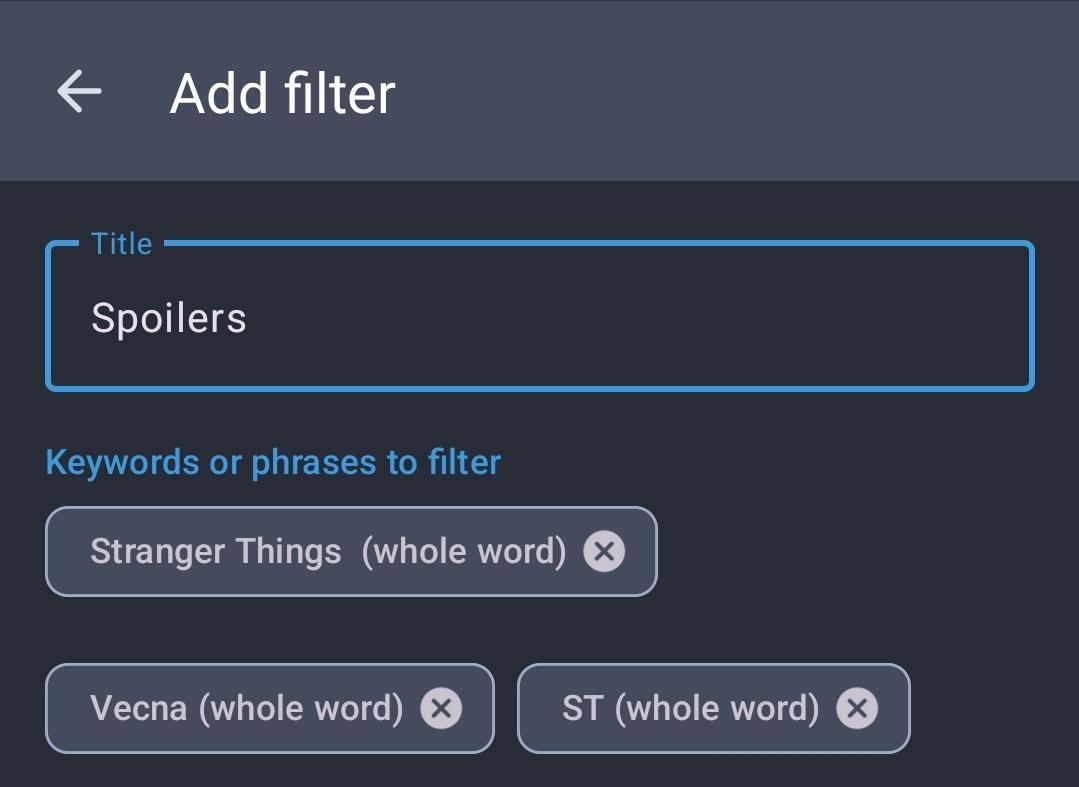The height and width of the screenshot is (787, 1079).
Task: Place cursor on the Spoilers text
Action: [x=168, y=318]
